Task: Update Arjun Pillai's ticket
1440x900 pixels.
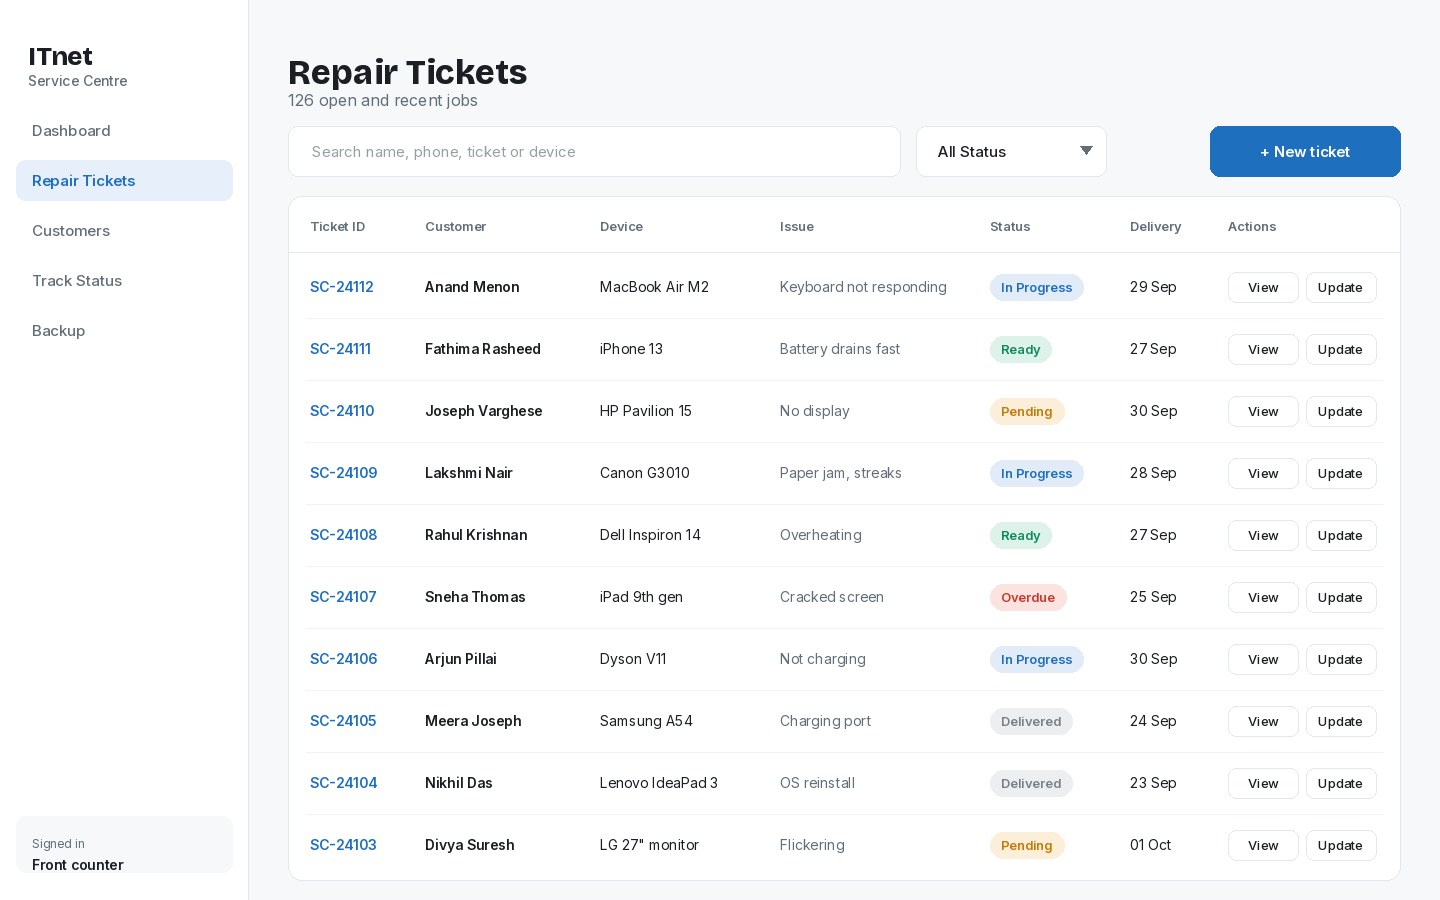Action: pyautogui.click(x=1341, y=659)
